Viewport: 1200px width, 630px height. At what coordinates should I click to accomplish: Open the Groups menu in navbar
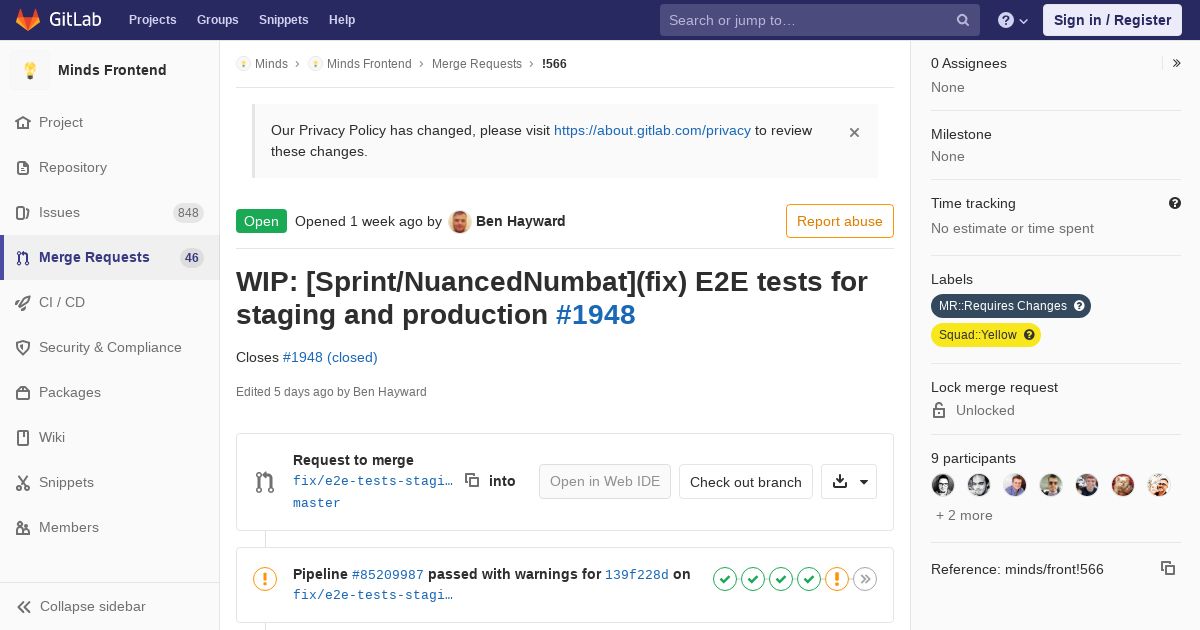217,20
